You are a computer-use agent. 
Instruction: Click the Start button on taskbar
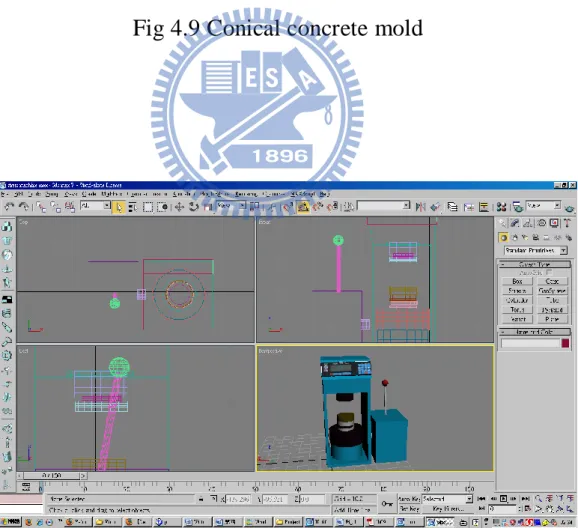pyautogui.click(x=11, y=522)
